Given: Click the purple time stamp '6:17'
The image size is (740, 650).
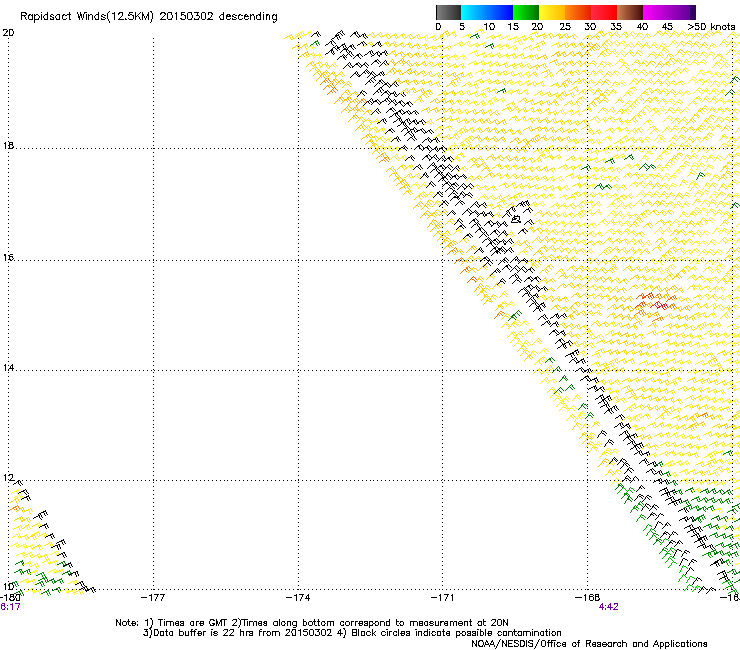Looking at the screenshot, I should [10, 607].
